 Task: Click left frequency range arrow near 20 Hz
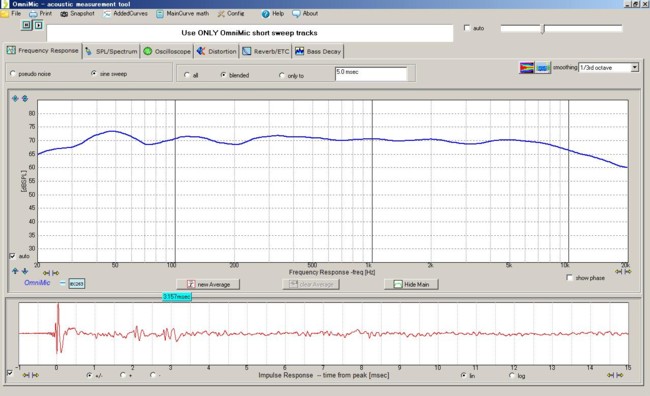tap(46, 273)
